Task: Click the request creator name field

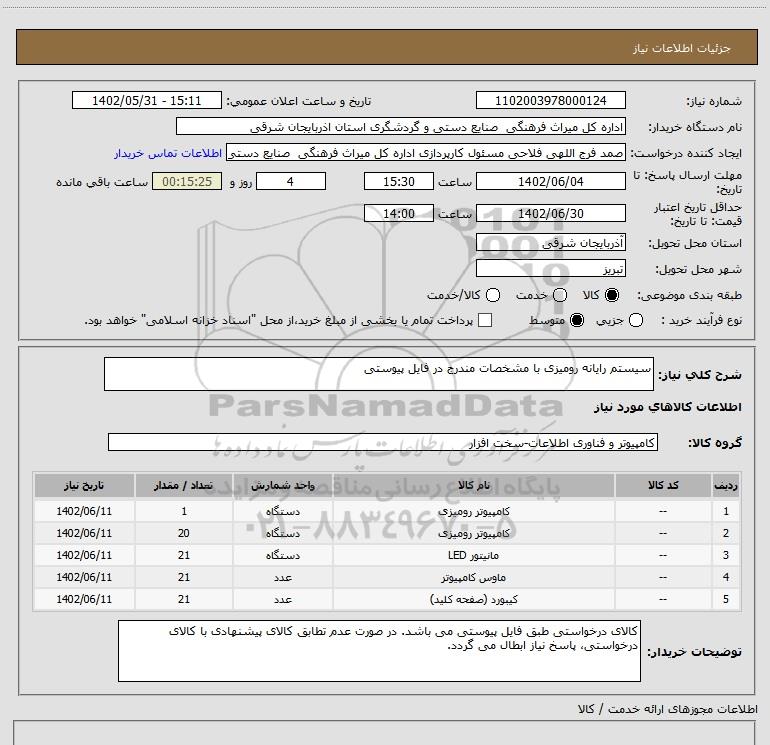Action: point(426,153)
